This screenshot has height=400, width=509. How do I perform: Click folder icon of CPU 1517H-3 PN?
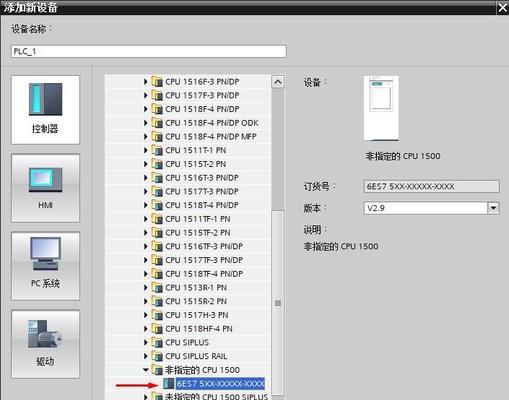click(x=157, y=315)
